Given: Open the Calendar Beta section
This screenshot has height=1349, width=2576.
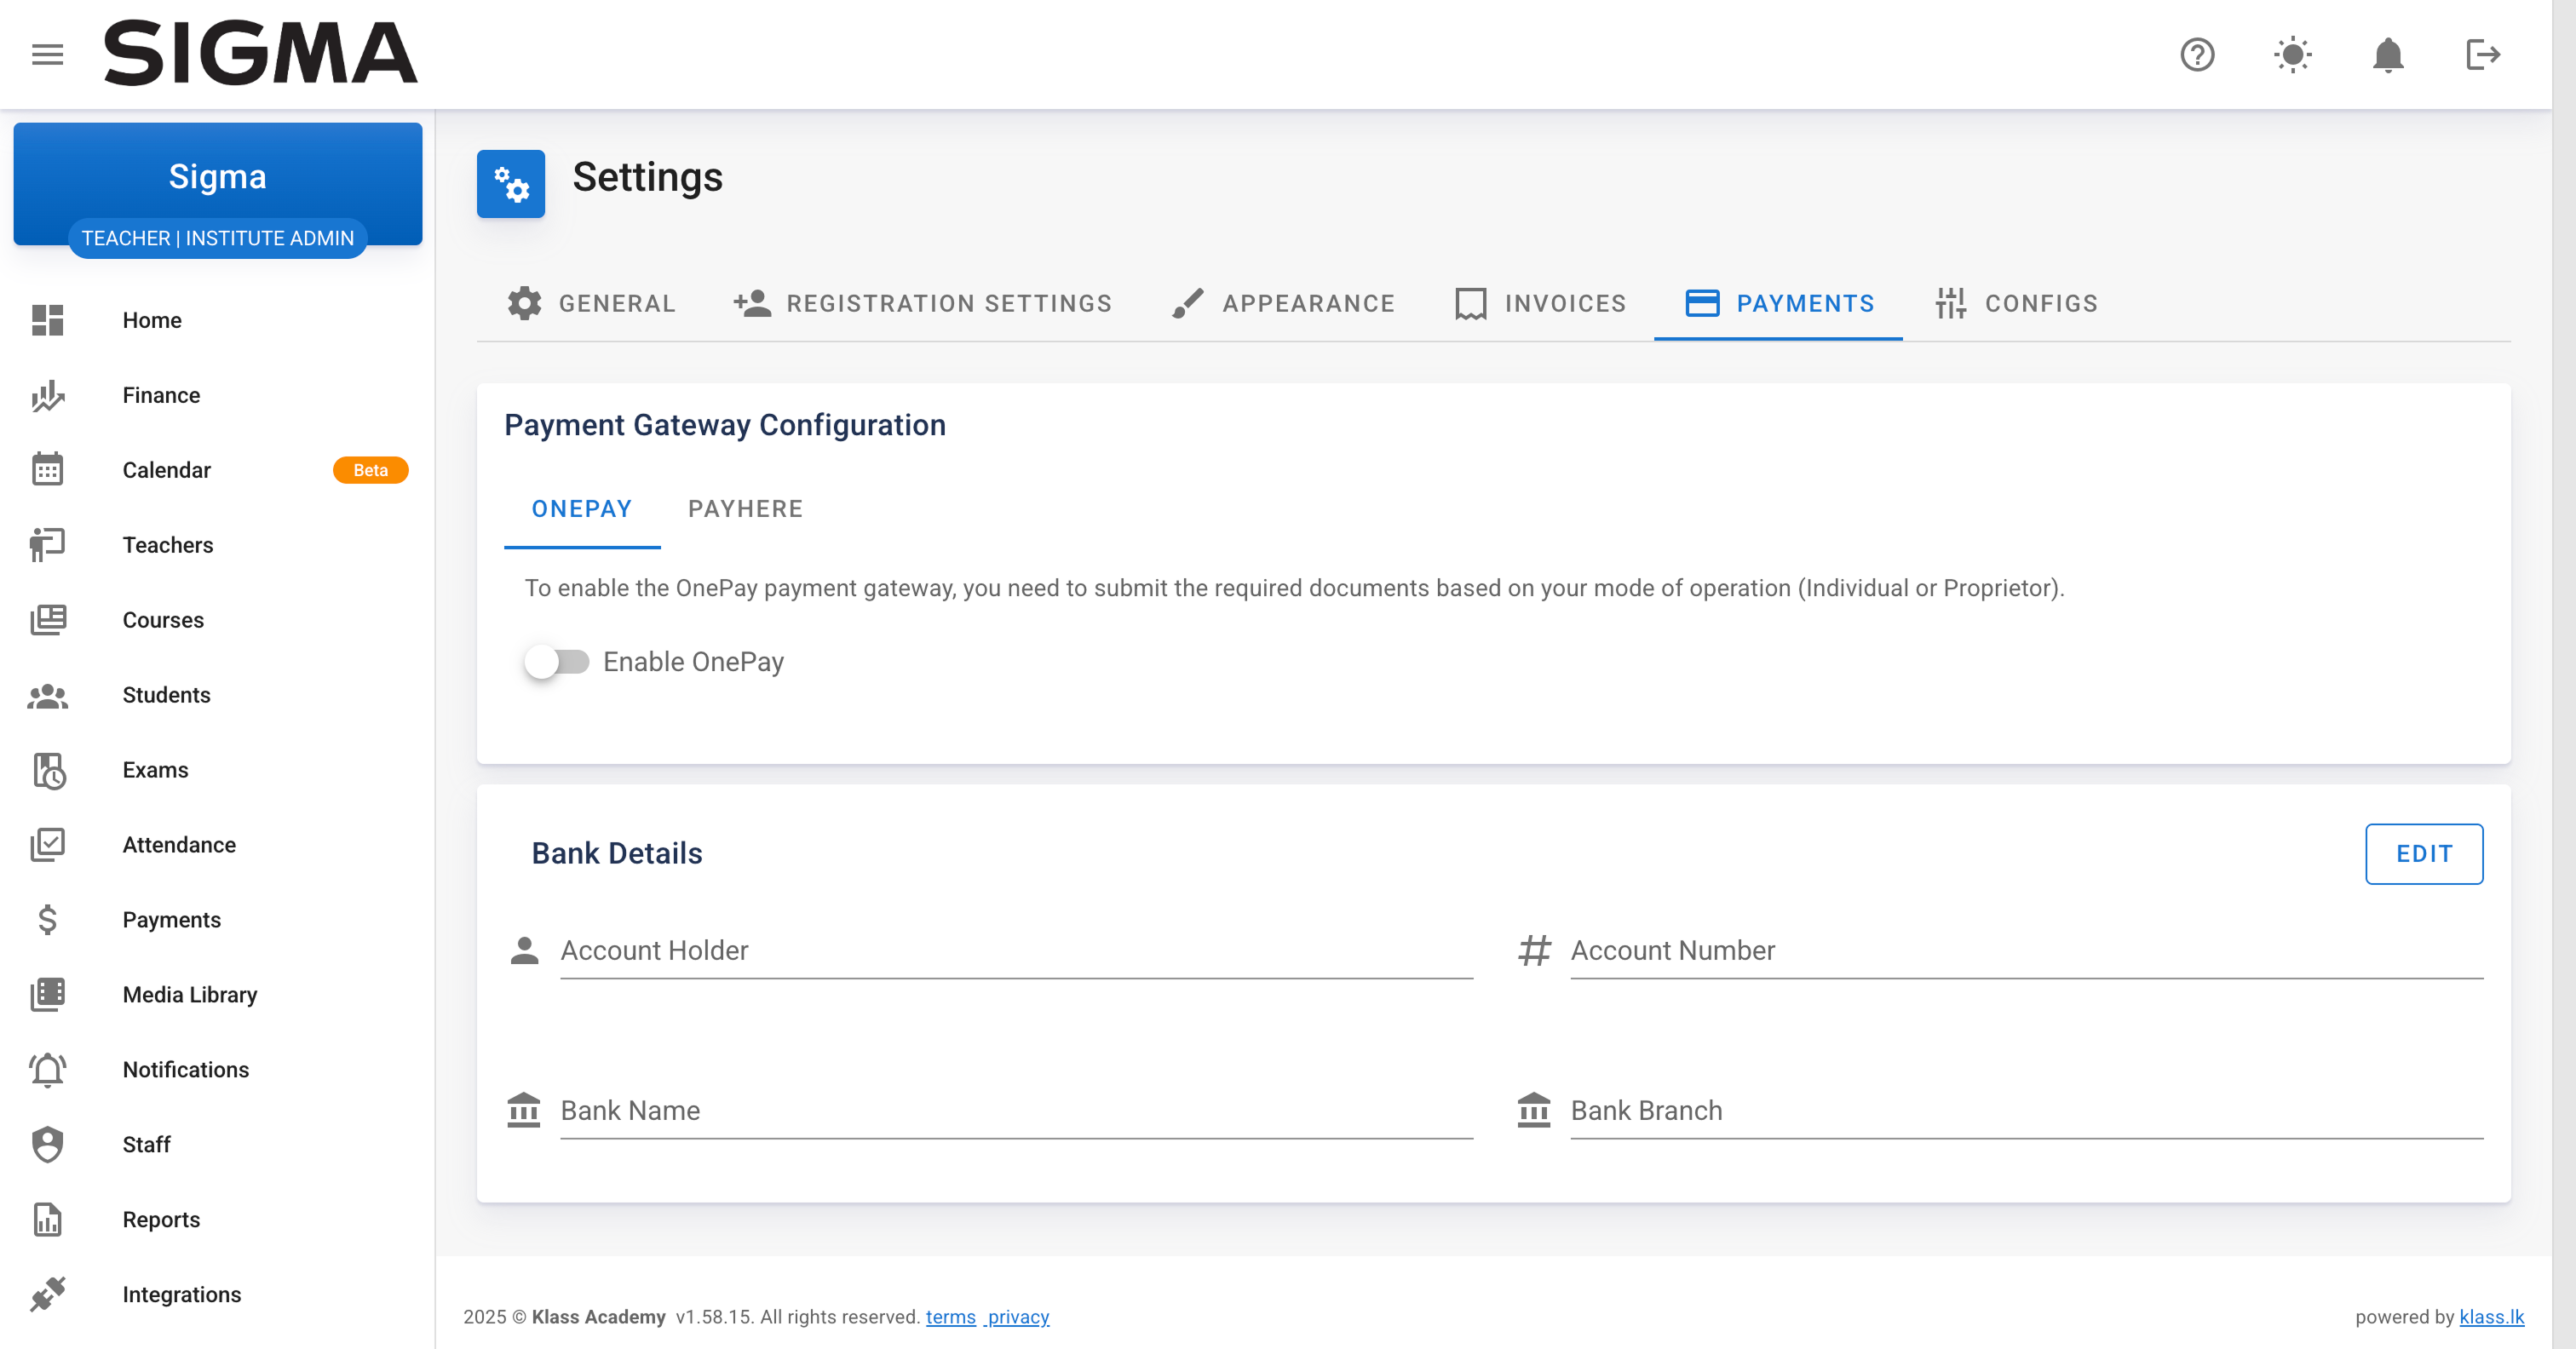Looking at the screenshot, I should [x=166, y=469].
